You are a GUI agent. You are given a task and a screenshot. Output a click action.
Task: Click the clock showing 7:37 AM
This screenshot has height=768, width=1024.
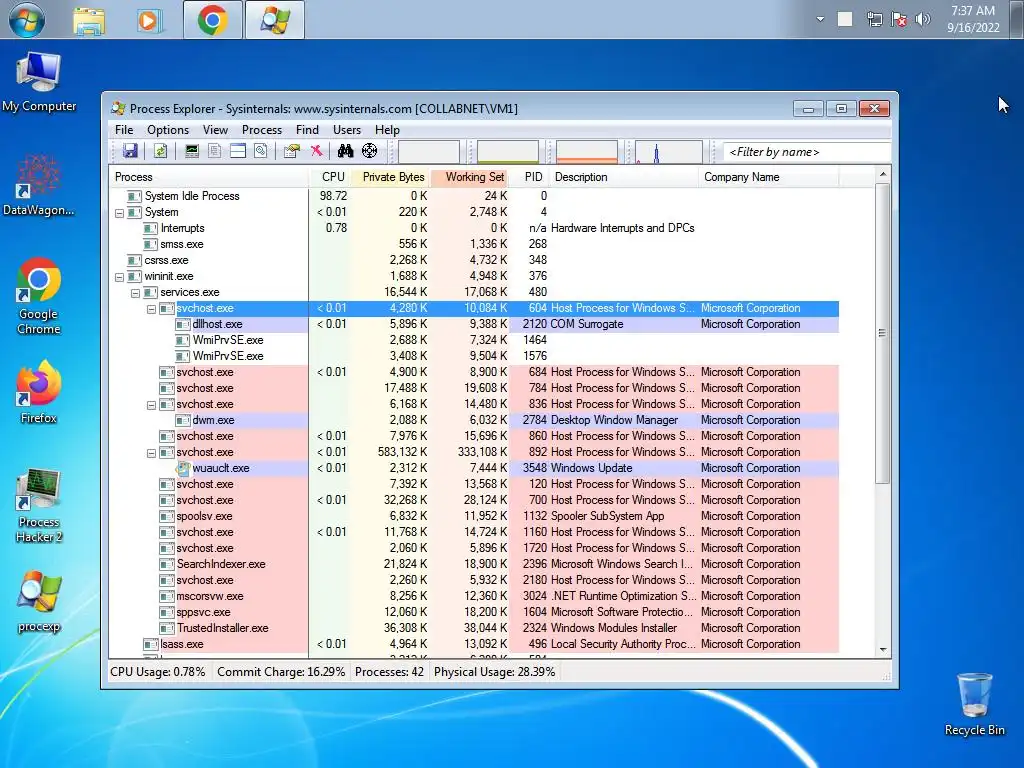(973, 19)
